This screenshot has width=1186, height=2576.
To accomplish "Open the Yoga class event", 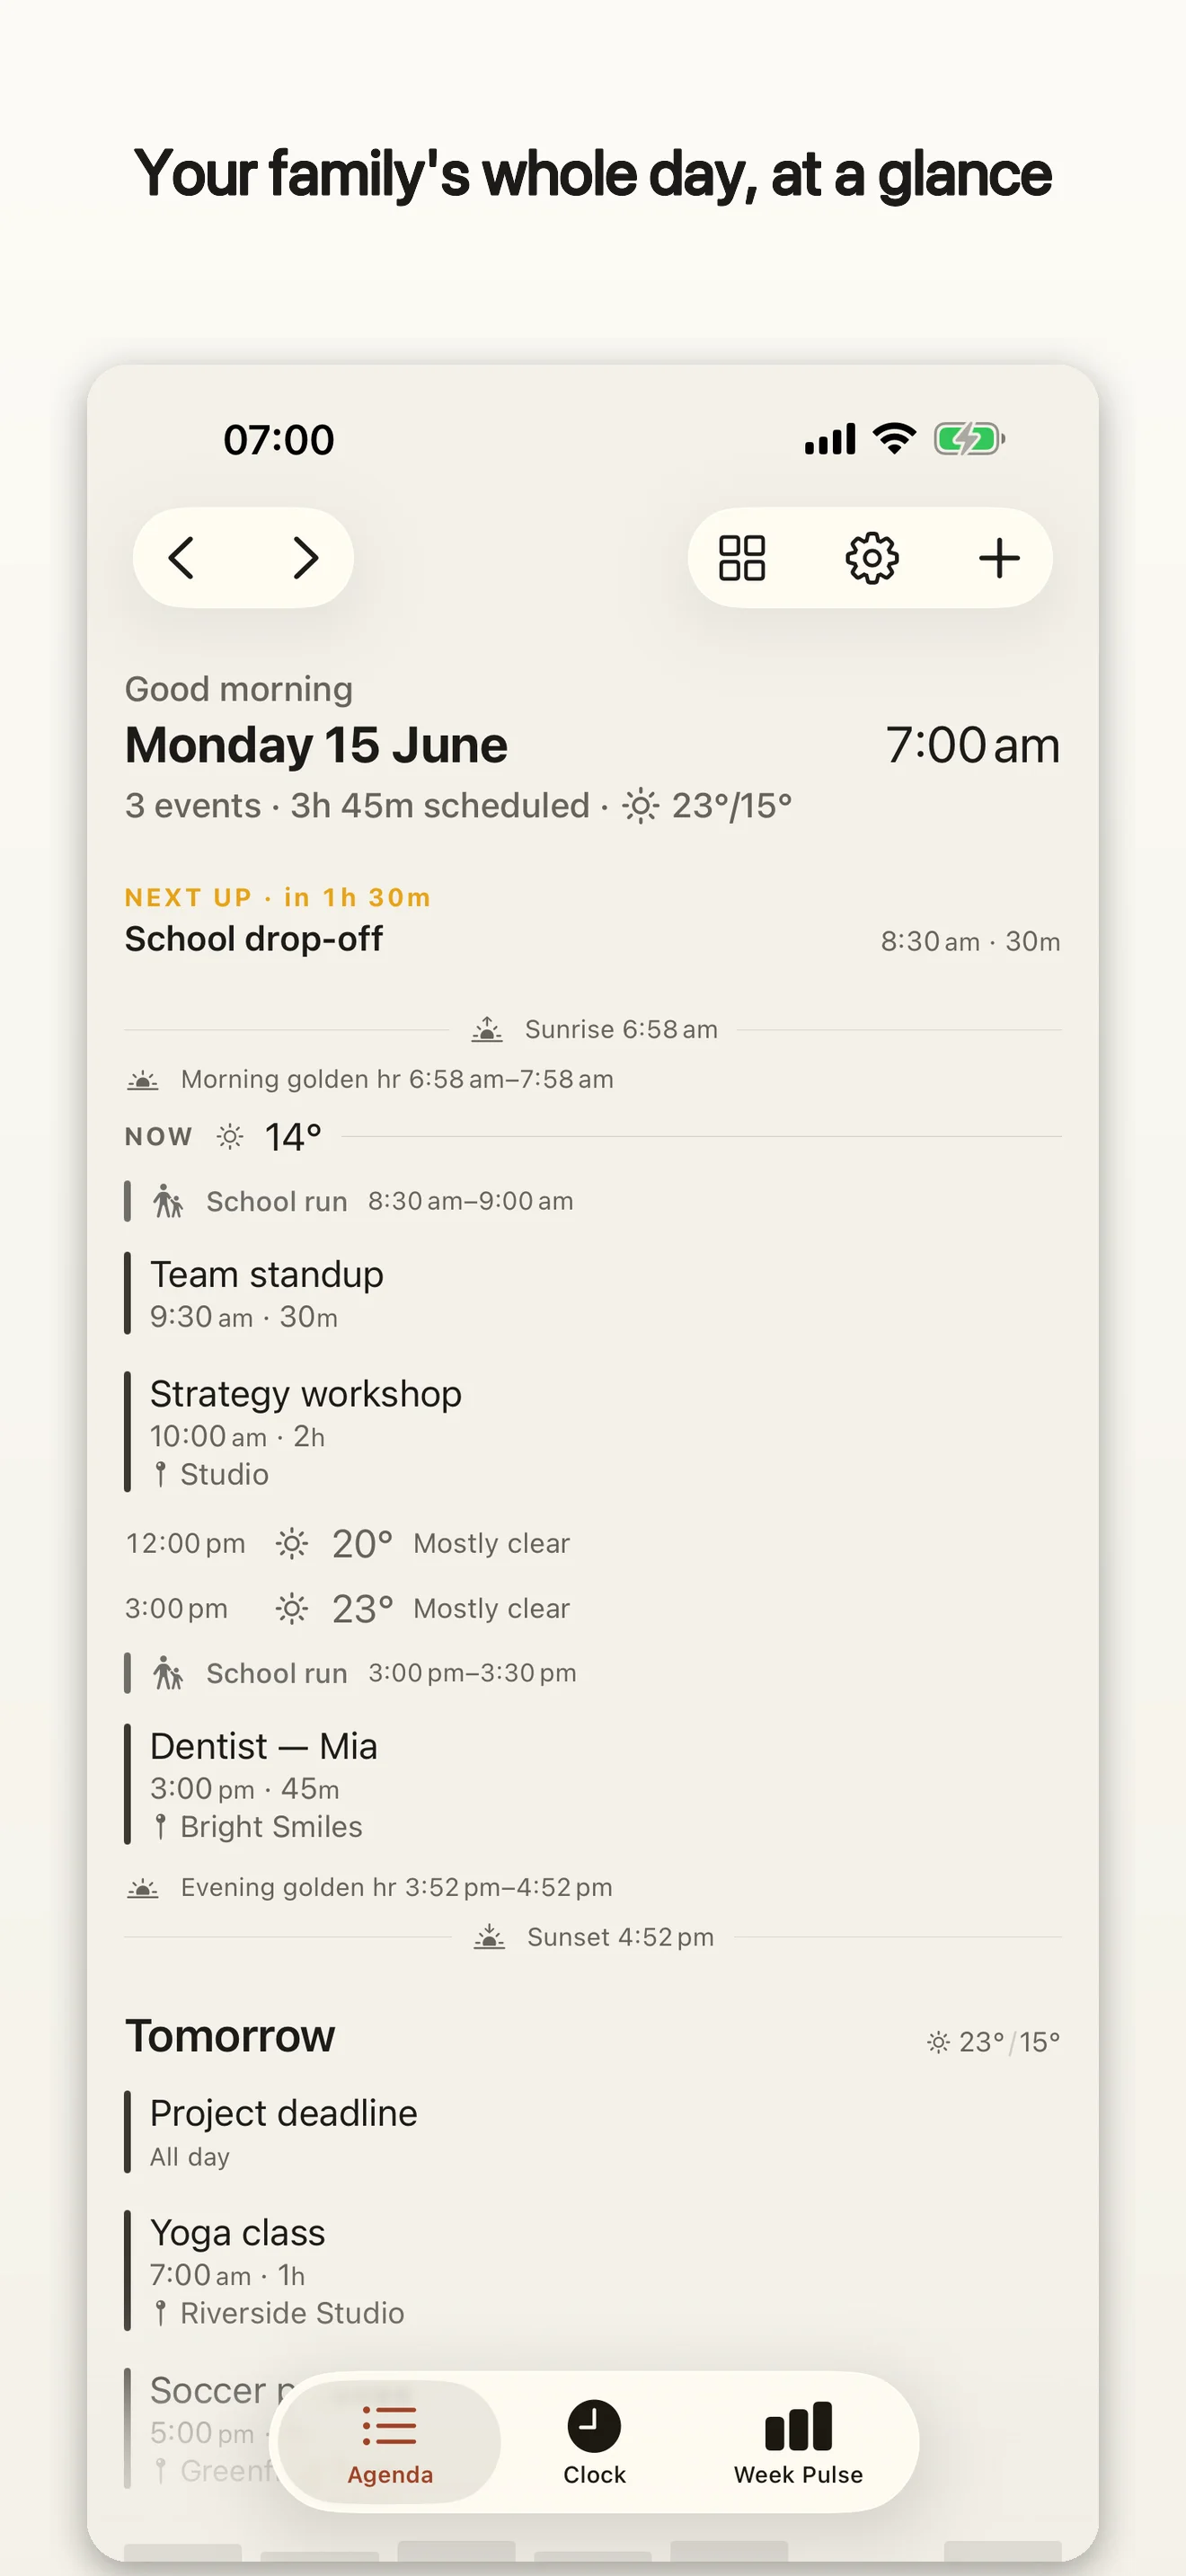I will tap(592, 2270).
